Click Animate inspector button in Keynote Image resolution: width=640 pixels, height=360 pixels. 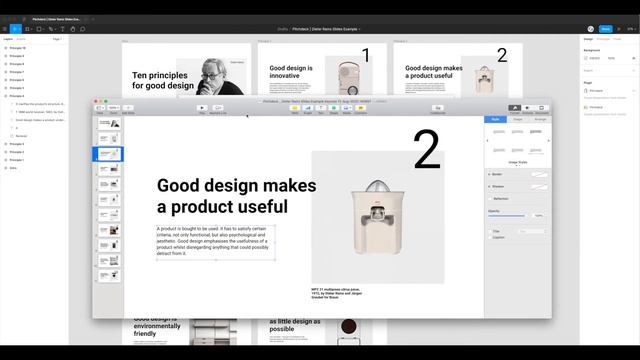[x=528, y=108]
